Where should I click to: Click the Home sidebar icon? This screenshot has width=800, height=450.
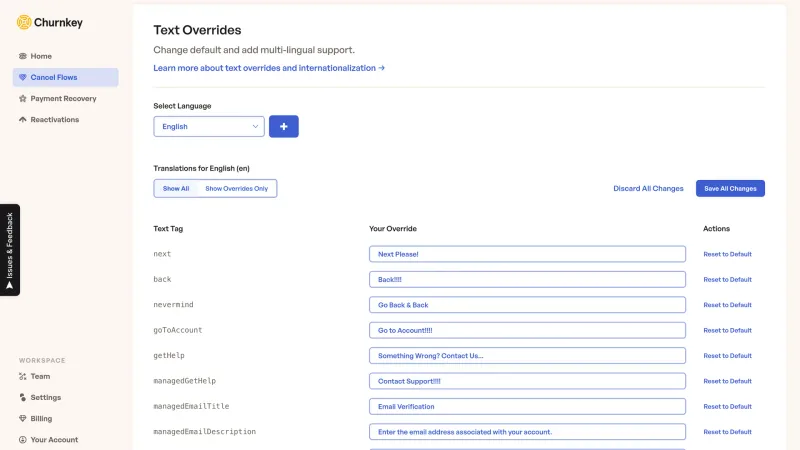pos(22,56)
